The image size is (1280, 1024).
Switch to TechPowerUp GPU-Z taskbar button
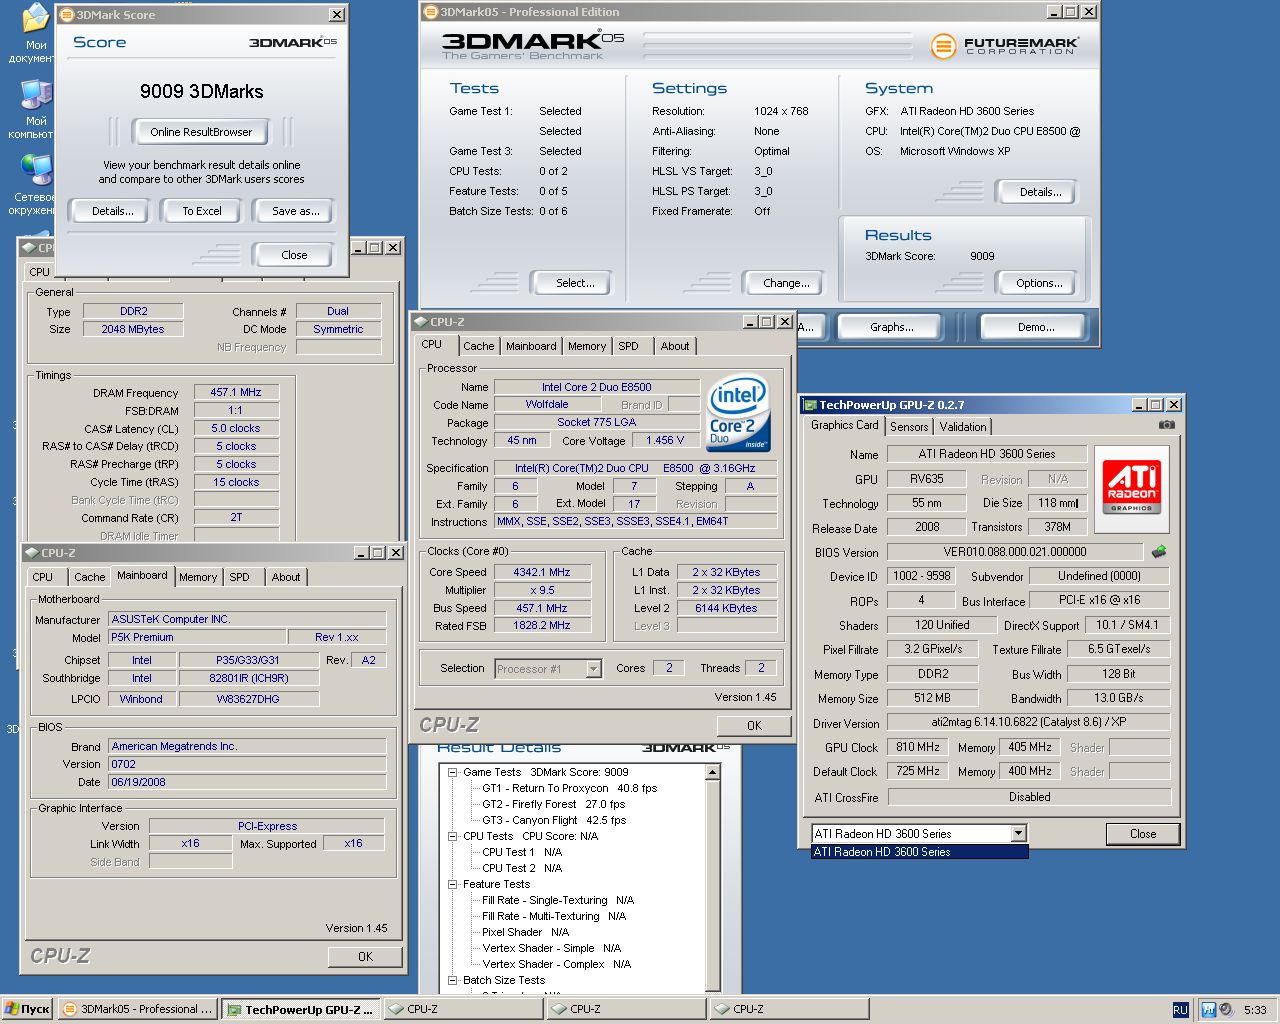pos(301,1009)
